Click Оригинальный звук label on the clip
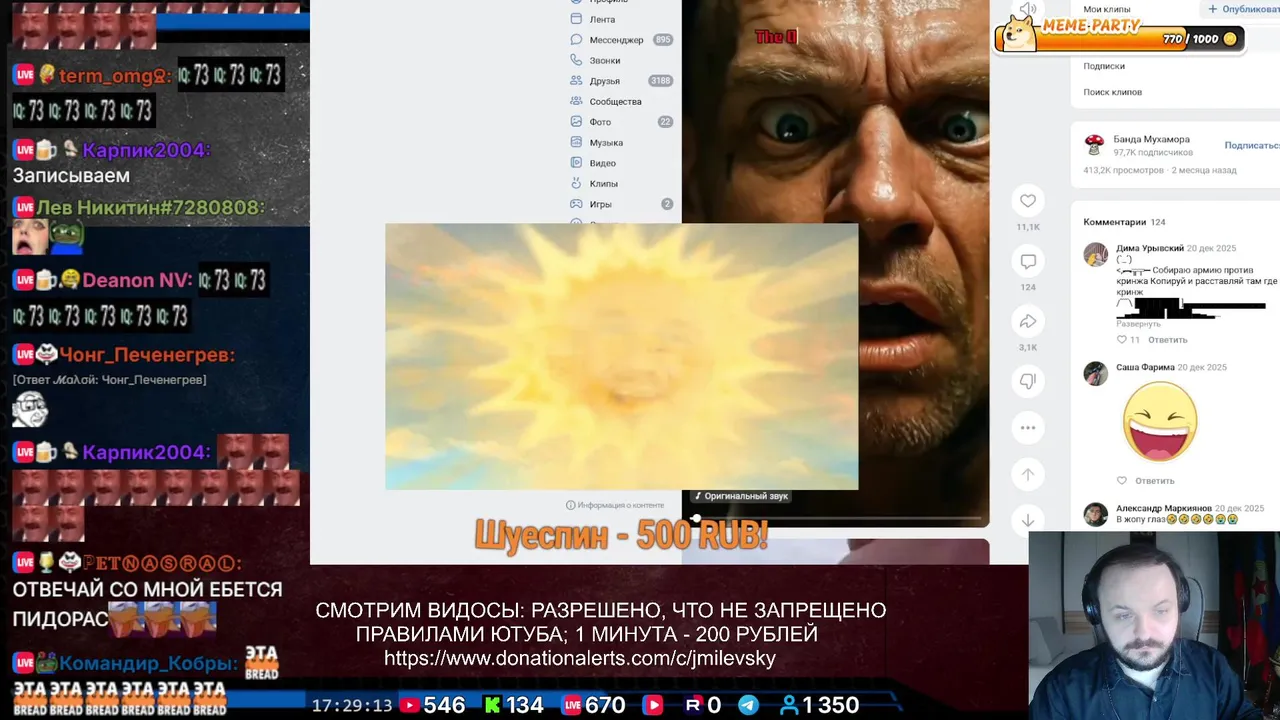Viewport: 1280px width, 720px height. pos(741,496)
